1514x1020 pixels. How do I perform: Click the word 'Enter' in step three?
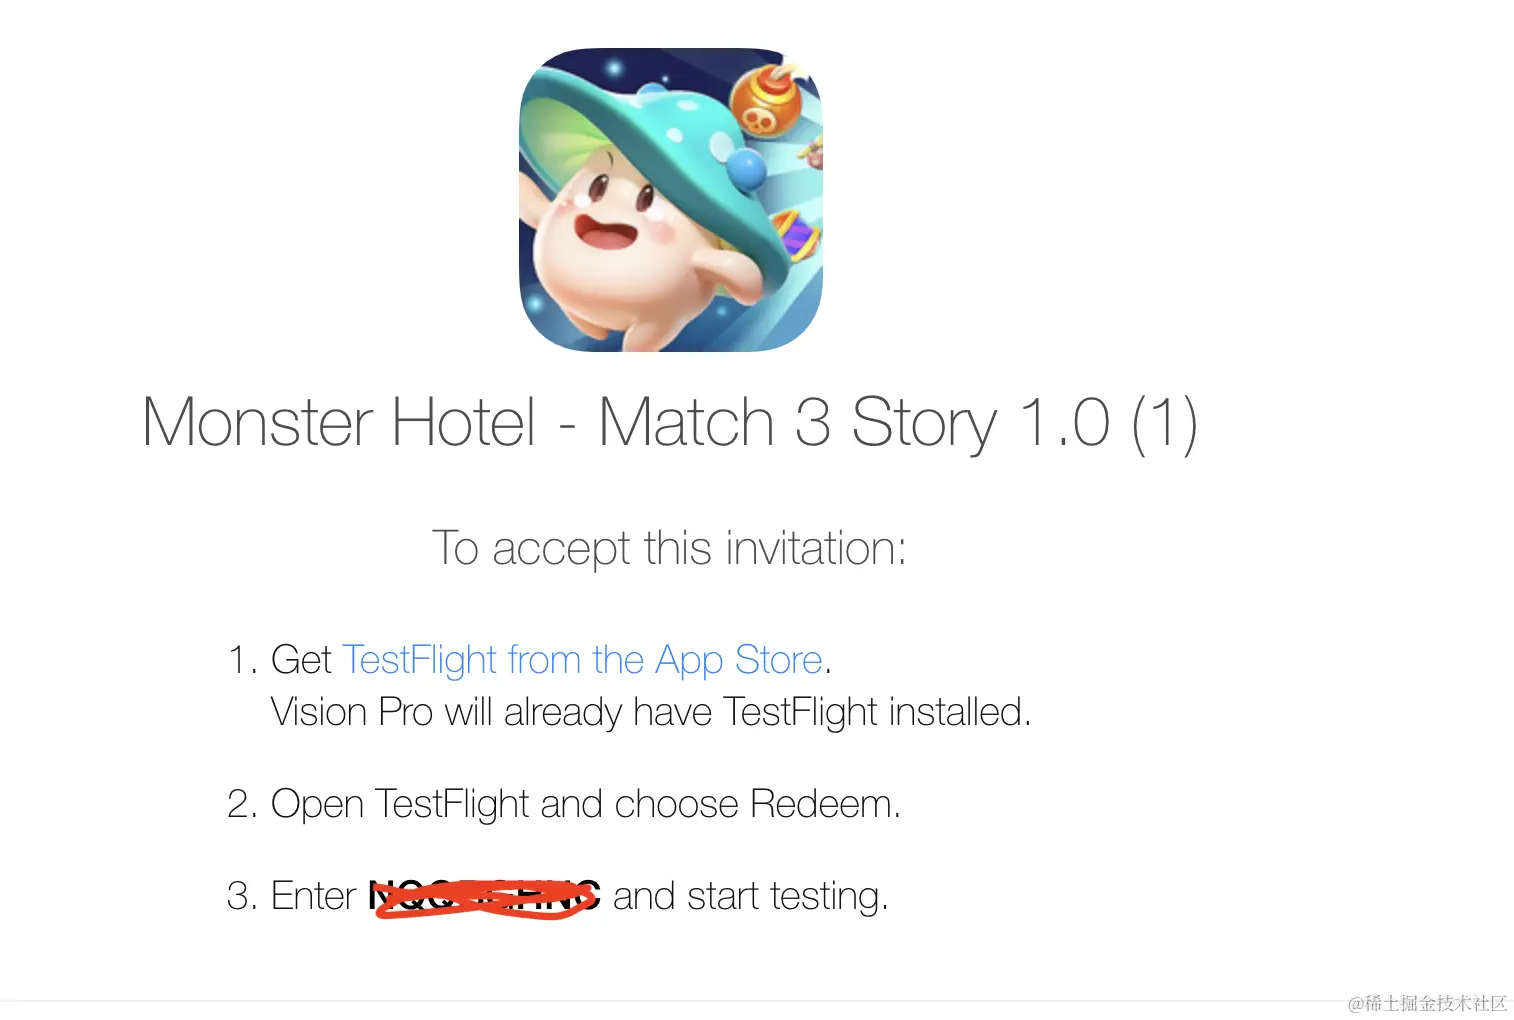tap(313, 896)
